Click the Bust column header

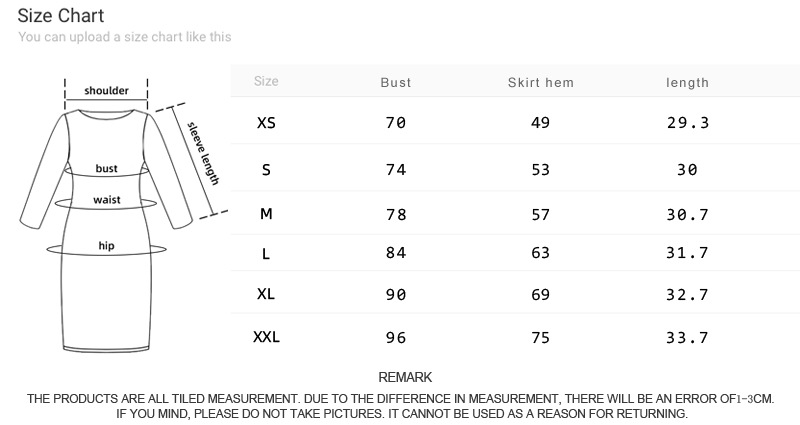pos(396,82)
